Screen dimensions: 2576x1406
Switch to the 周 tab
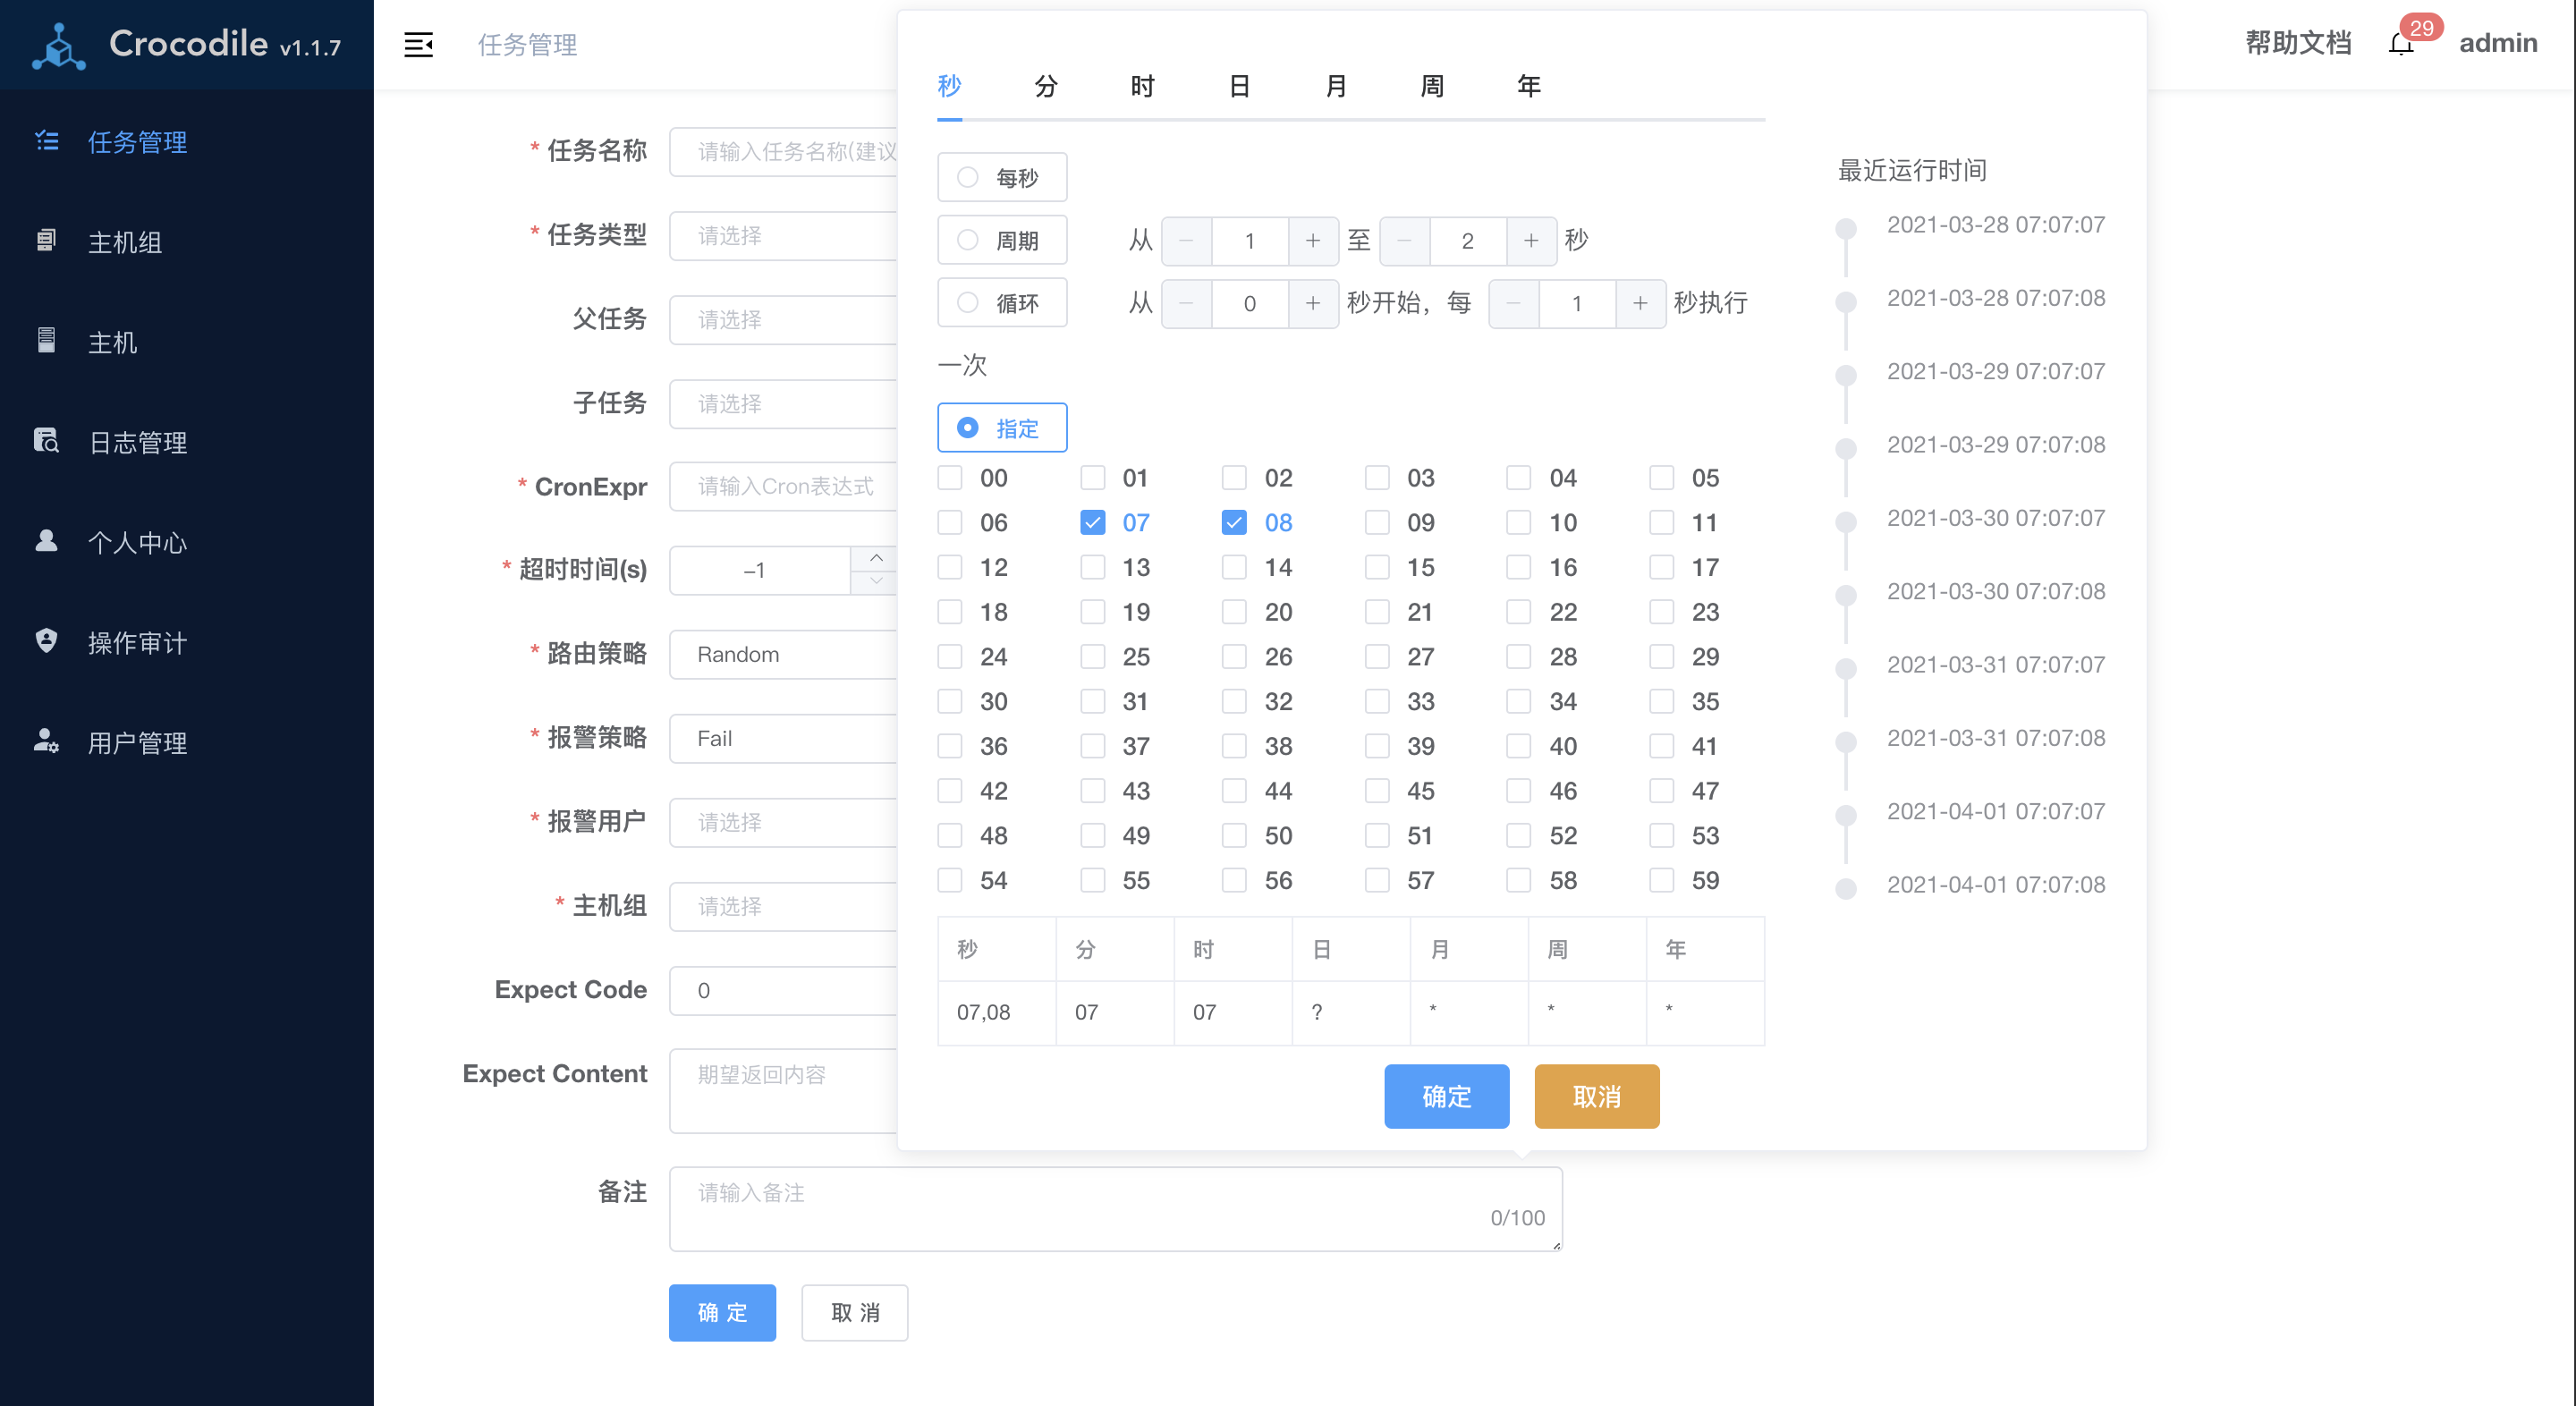coord(1431,87)
